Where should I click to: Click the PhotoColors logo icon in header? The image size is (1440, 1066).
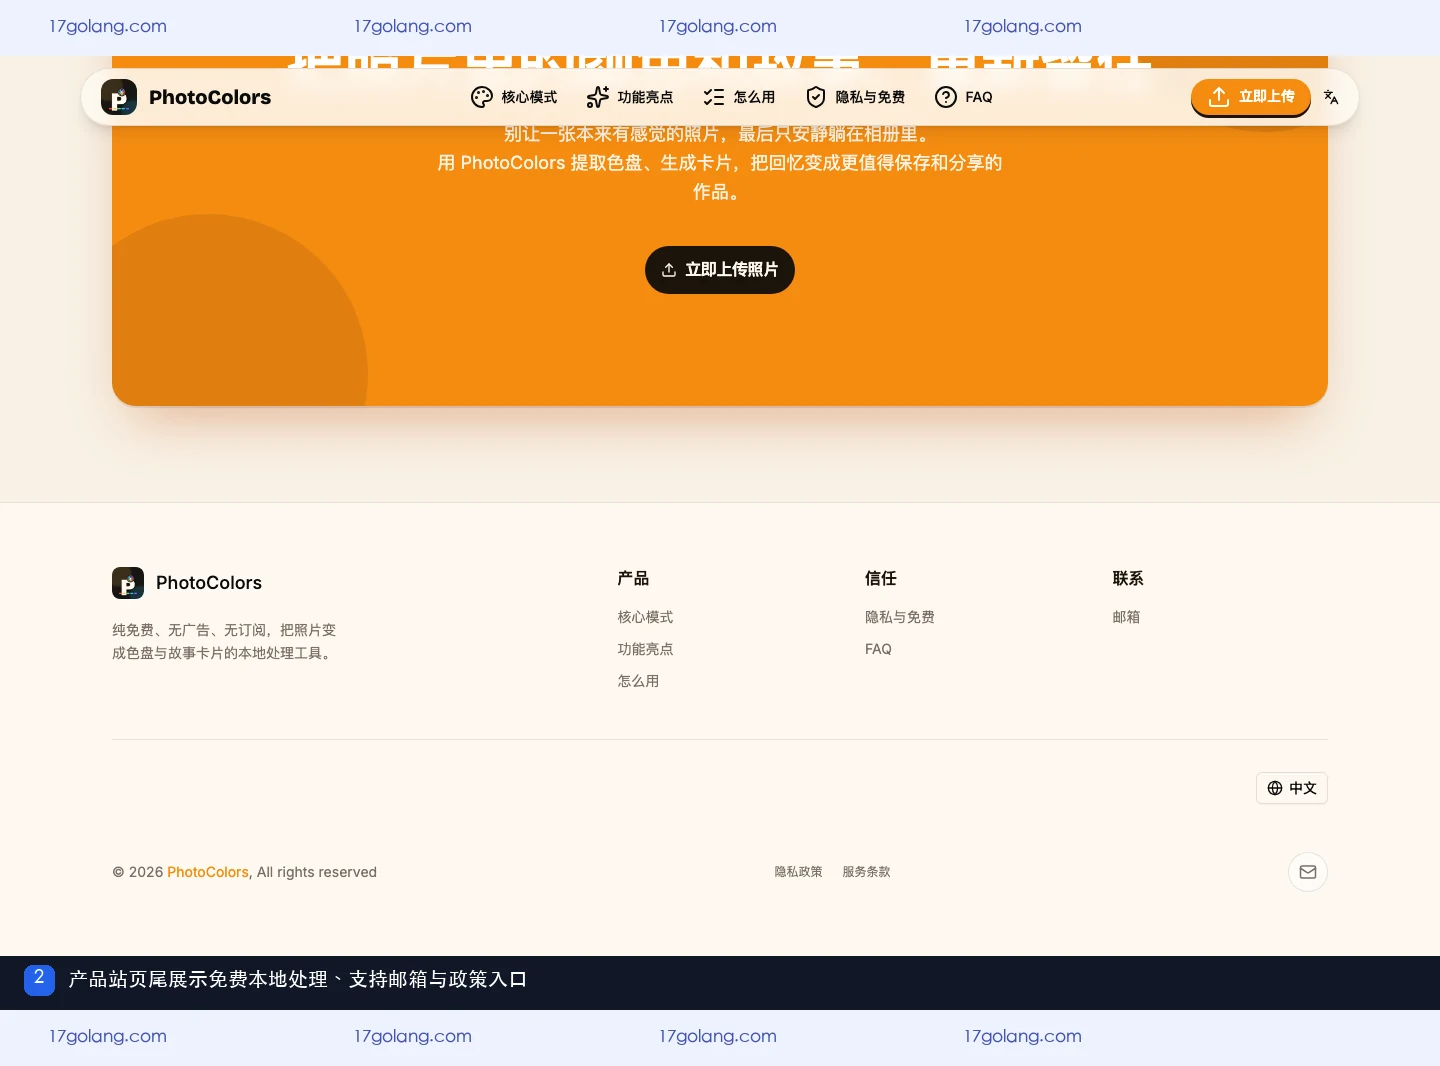pos(119,97)
